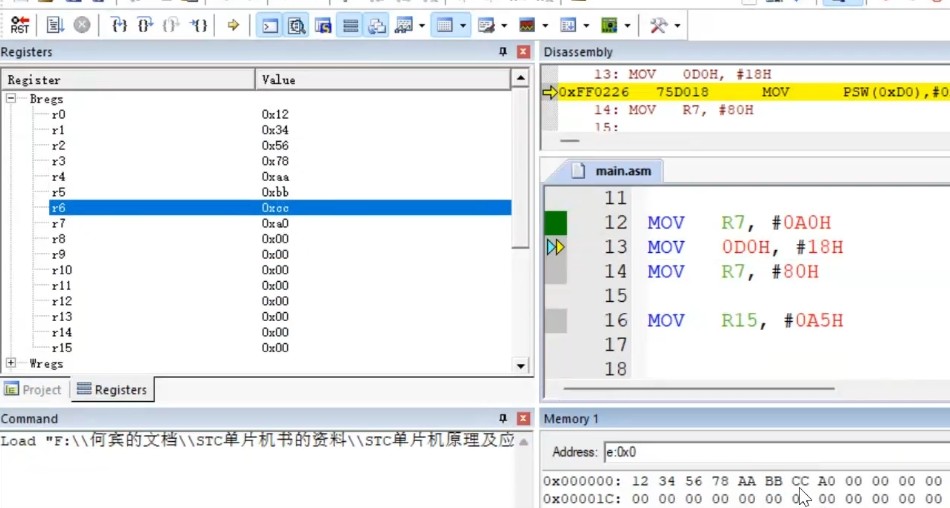Open the Memory Windows dropdown arrow
Image resolution: width=950 pixels, height=508 pixels.
(x=464, y=25)
